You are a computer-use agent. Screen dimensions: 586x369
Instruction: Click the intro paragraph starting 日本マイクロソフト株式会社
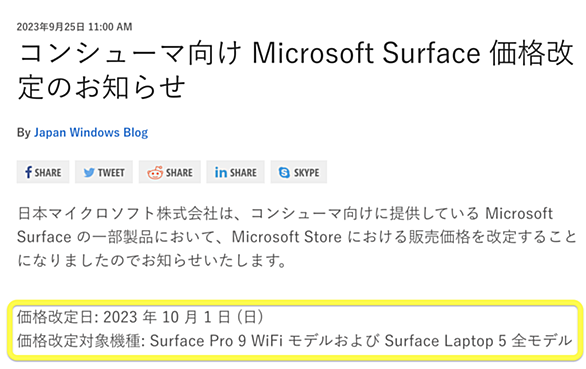point(297,237)
